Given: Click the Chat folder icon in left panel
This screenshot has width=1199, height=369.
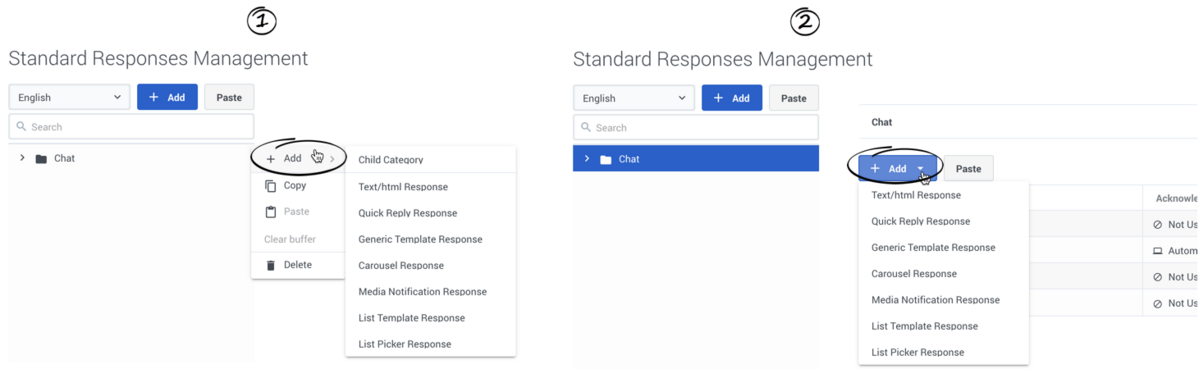Looking at the screenshot, I should tap(41, 159).
